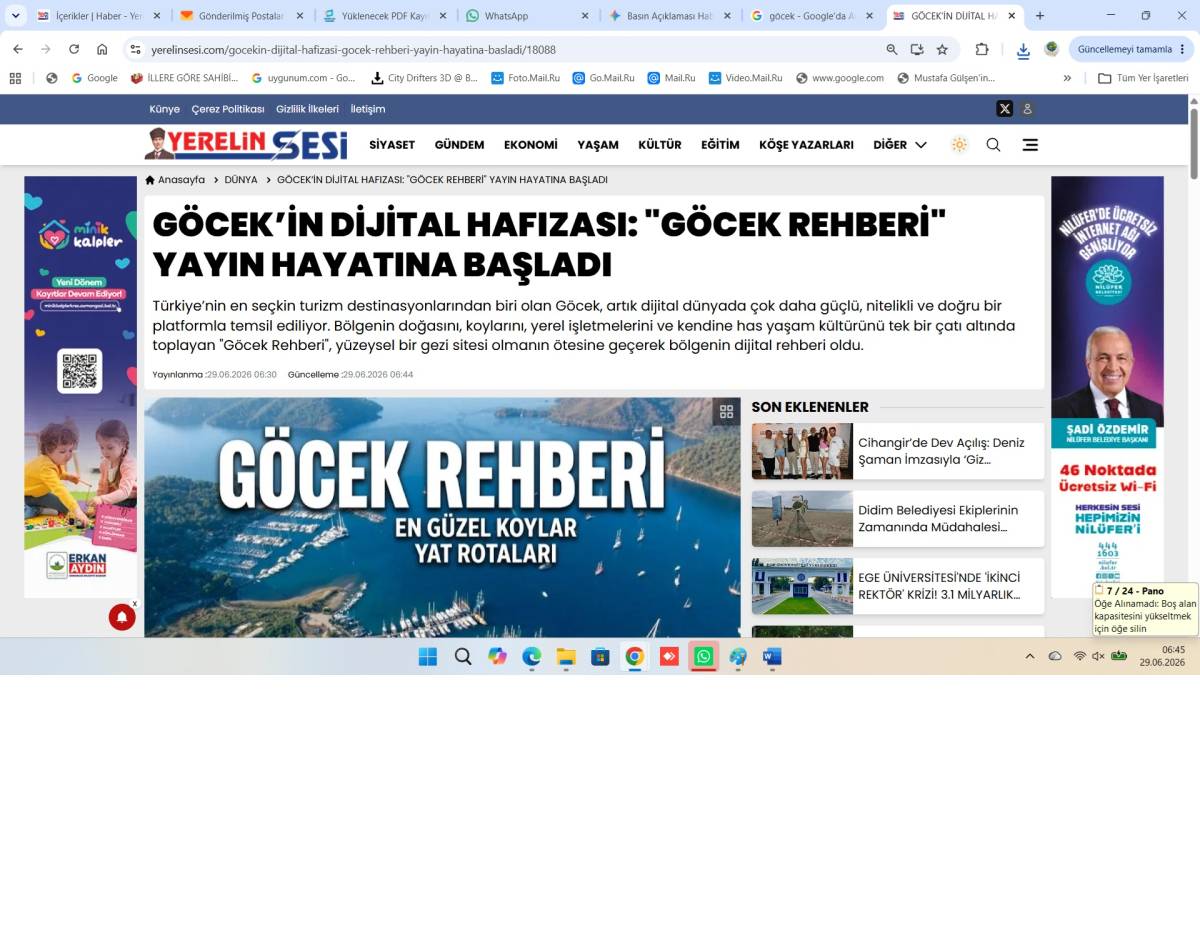Reload the page with the refresh icon
The height and width of the screenshot is (940, 1200).
[74, 49]
